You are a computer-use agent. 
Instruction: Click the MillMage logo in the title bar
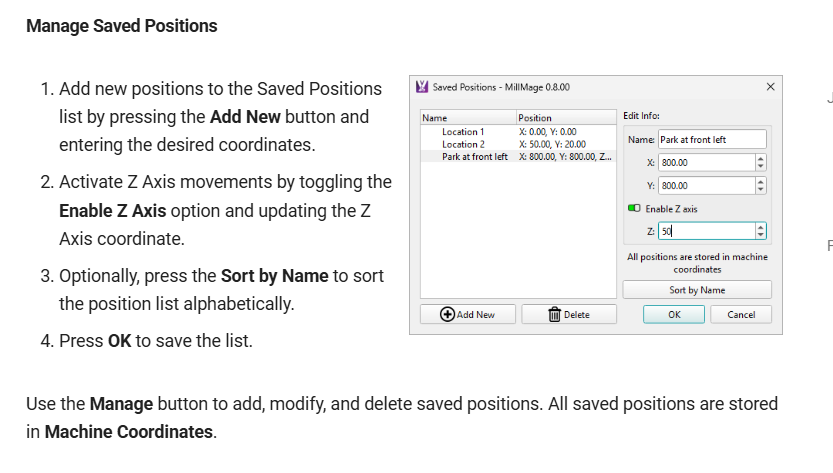(422, 87)
